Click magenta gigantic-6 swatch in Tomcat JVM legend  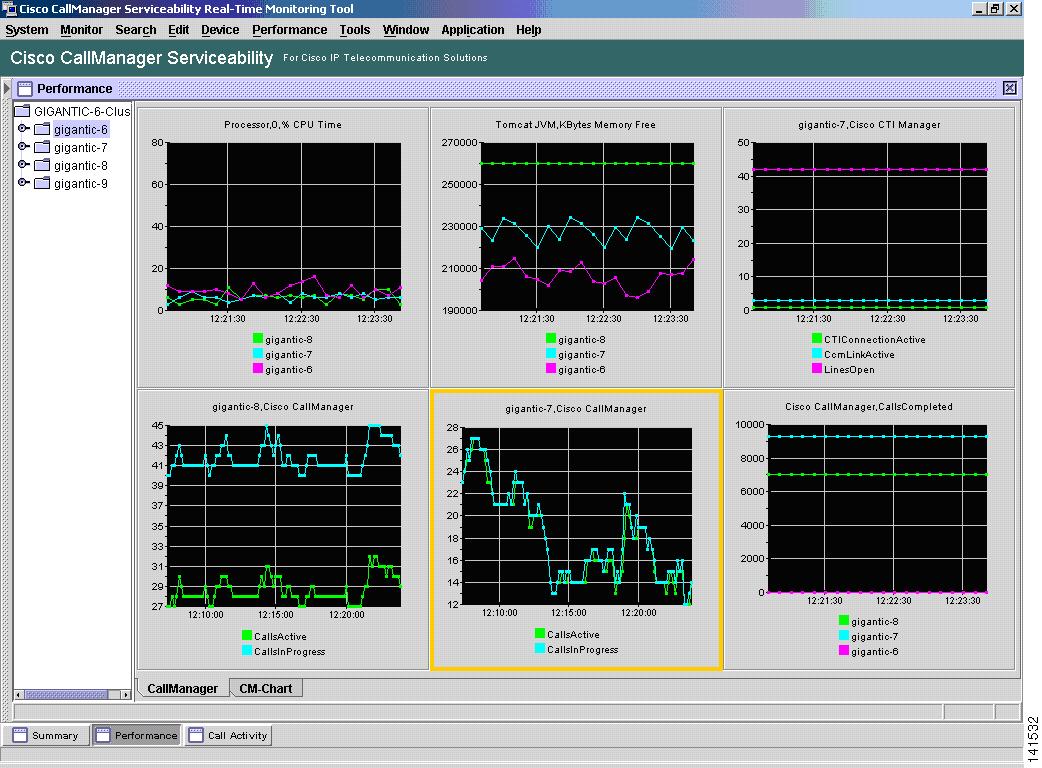pyautogui.click(x=551, y=369)
